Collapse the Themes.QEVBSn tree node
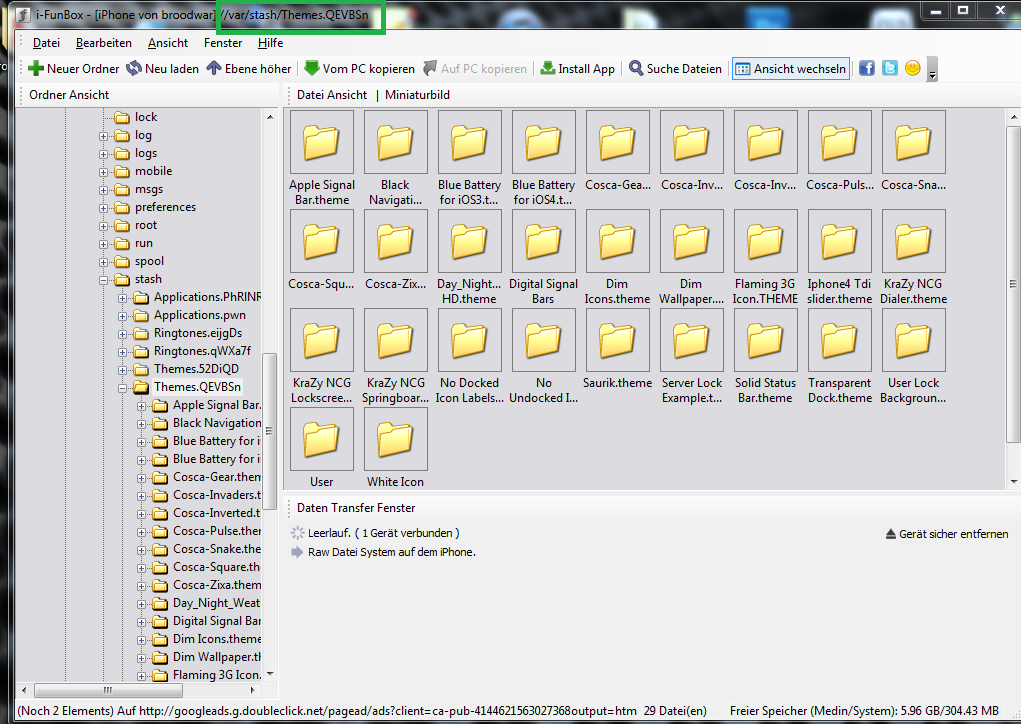Viewport: 1021px width, 724px height. click(122, 388)
